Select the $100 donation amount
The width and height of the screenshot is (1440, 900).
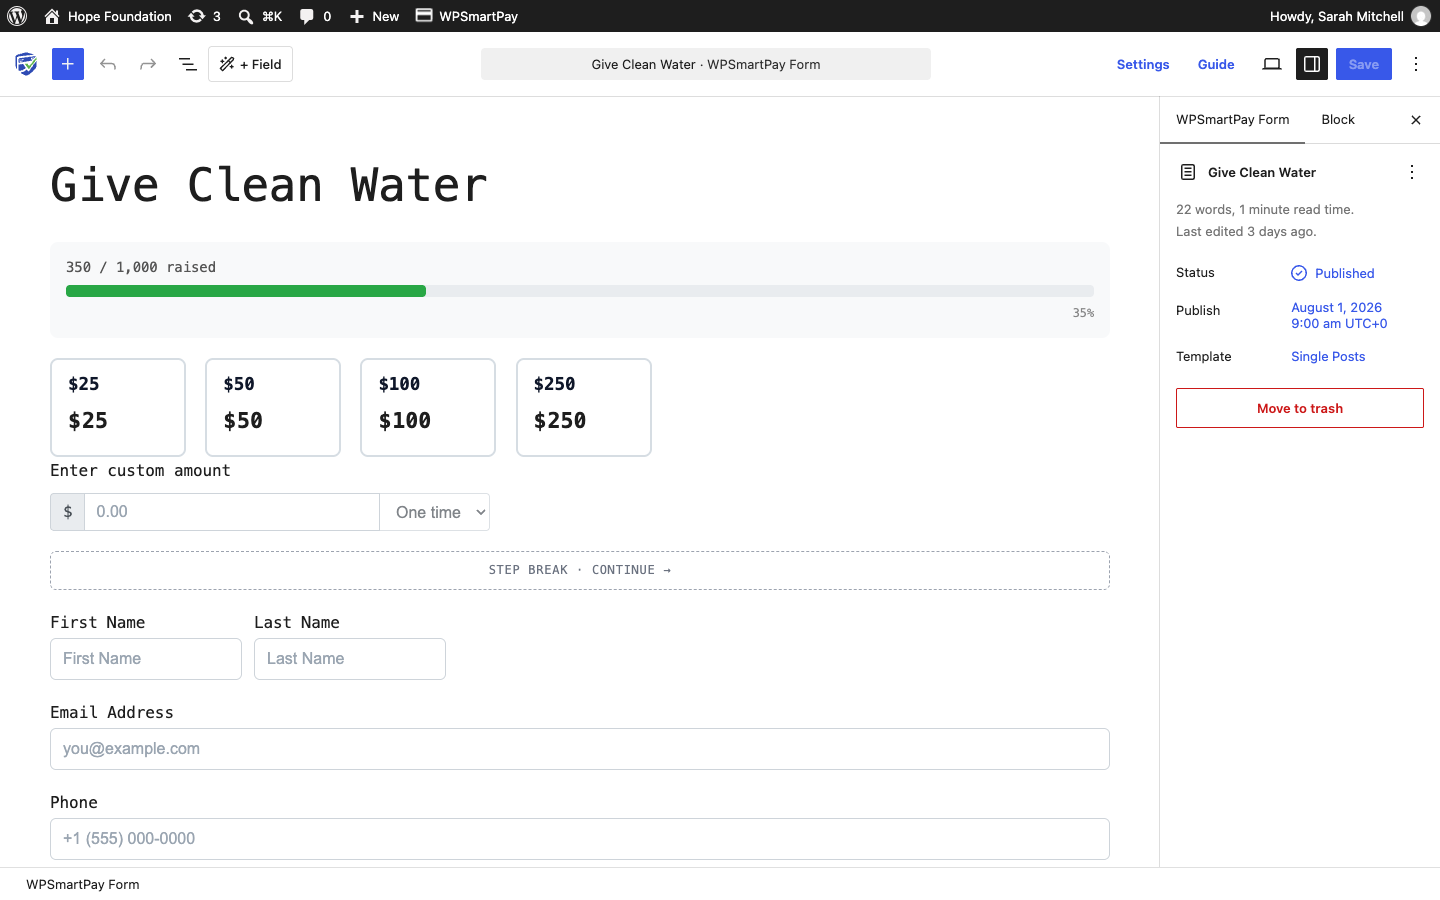coord(428,407)
